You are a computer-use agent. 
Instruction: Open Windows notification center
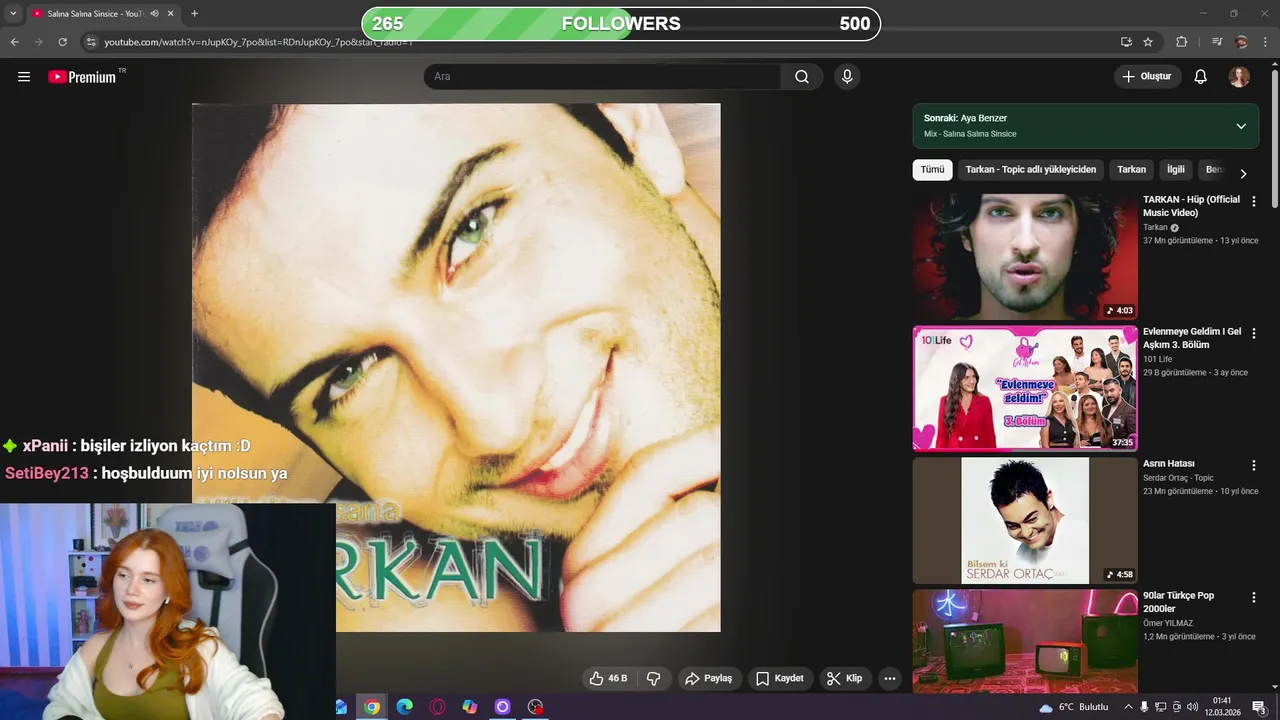click(x=1259, y=707)
